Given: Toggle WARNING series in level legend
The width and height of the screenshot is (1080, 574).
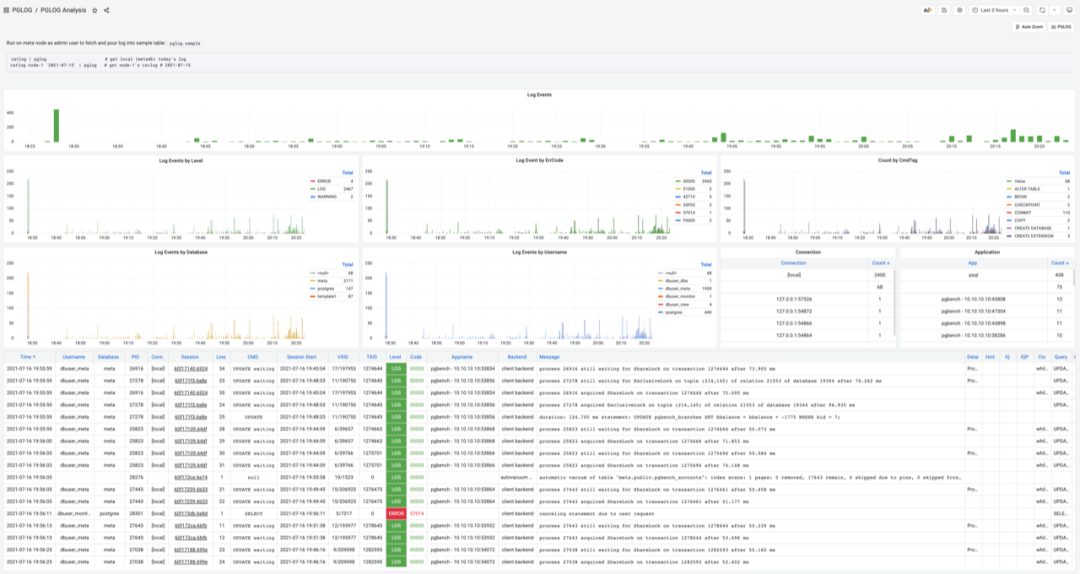Looking at the screenshot, I should coord(326,196).
